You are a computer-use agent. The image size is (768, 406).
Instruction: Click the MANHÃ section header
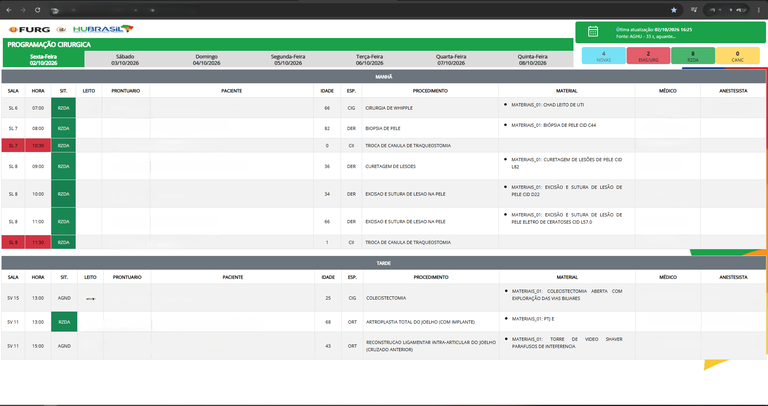tap(384, 76)
